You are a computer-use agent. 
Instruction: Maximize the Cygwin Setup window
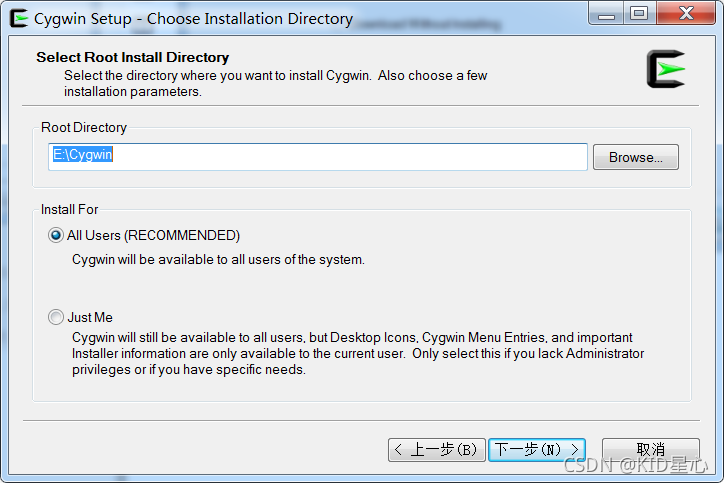[x=640, y=13]
